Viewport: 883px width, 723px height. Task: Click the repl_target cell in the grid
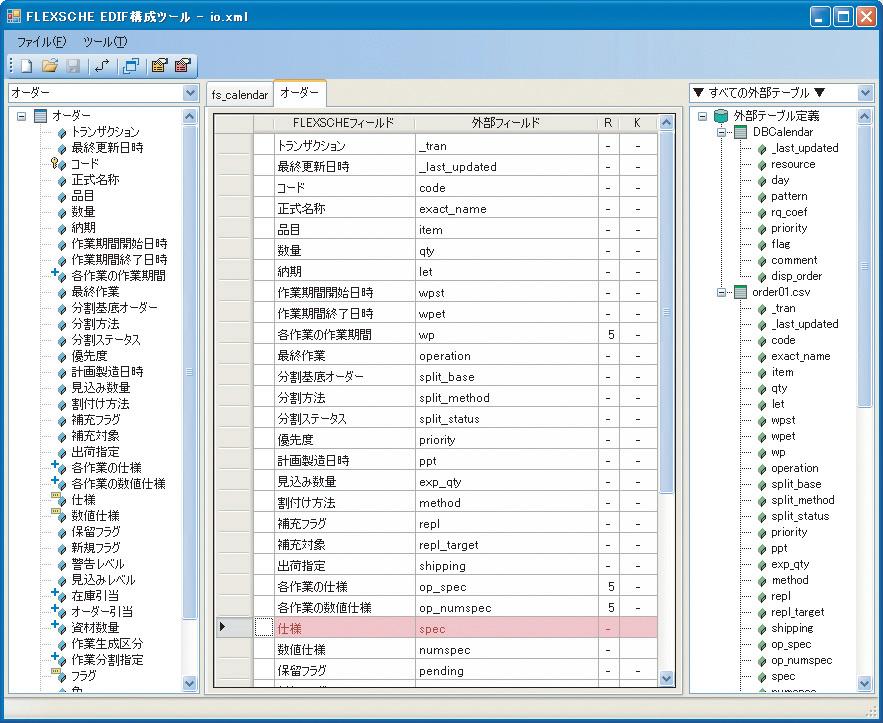point(507,545)
